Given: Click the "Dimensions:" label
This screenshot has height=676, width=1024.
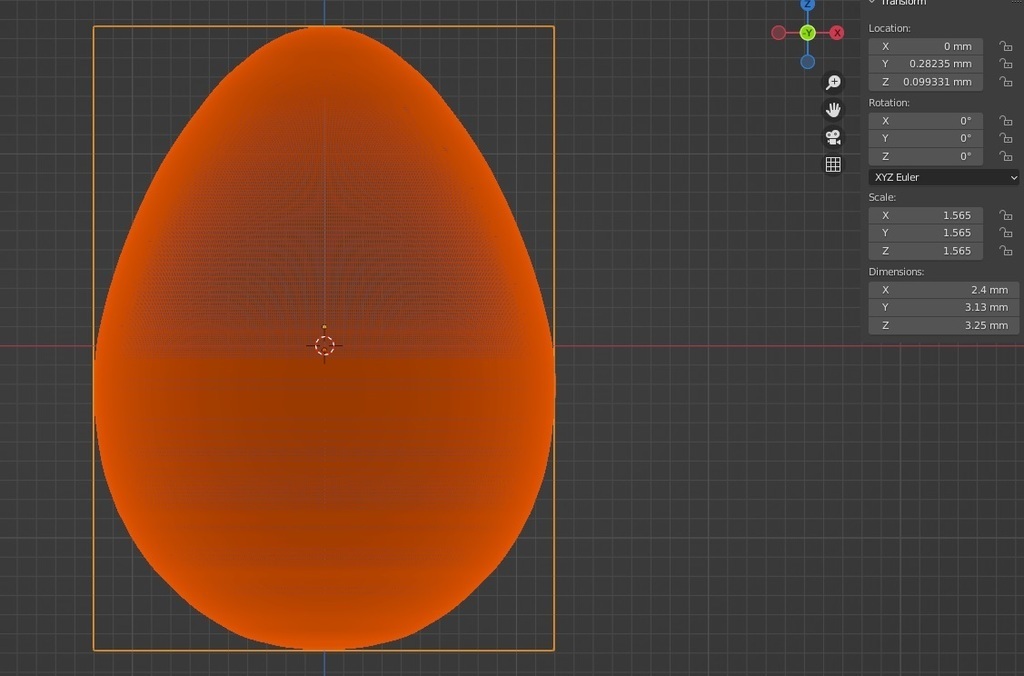Looking at the screenshot, I should coord(896,272).
